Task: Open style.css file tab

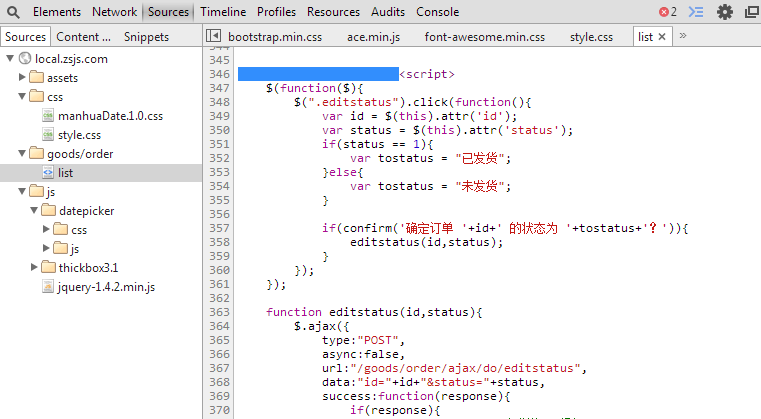Action: point(591,37)
